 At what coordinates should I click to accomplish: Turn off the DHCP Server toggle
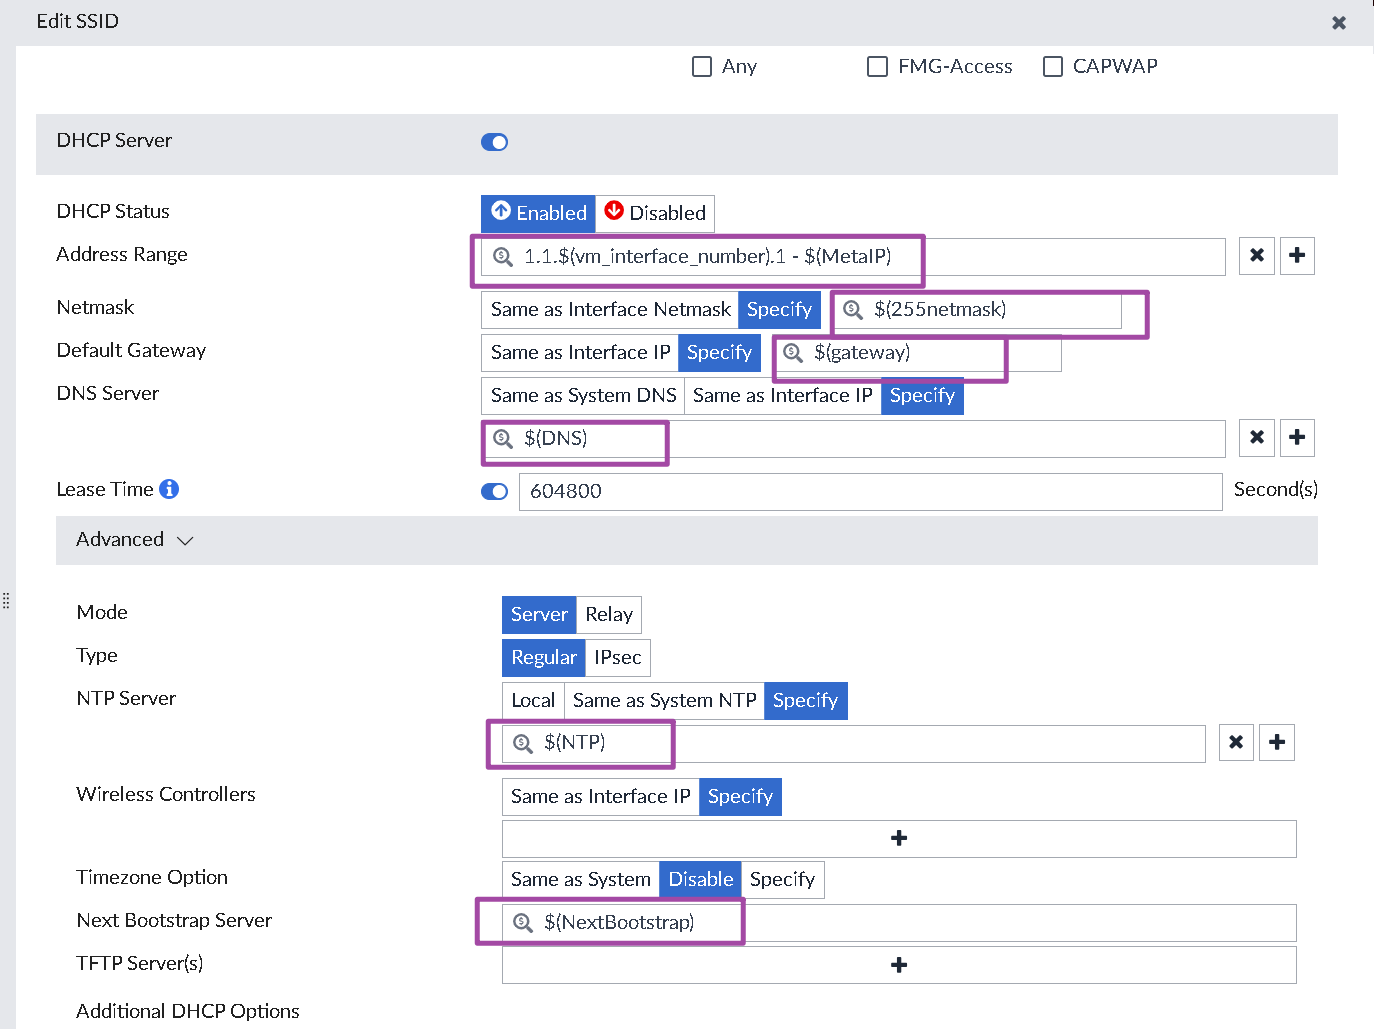point(494,142)
